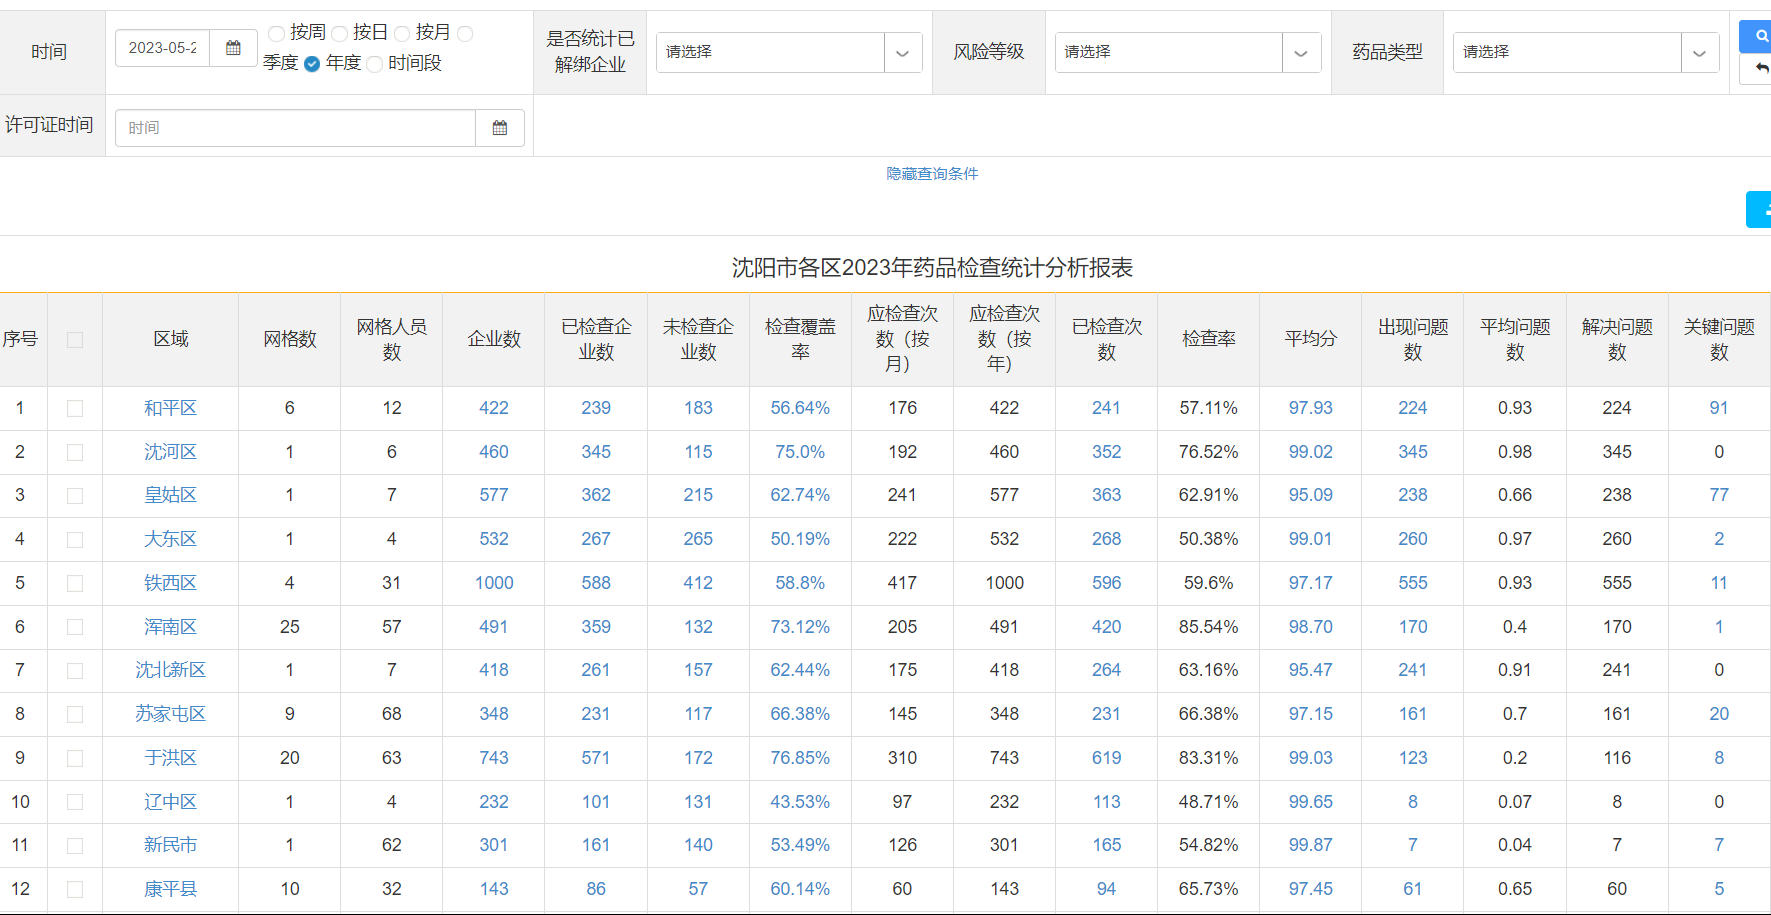Check the checkbox for the 和平区 row
The image size is (1771, 915).
click(x=75, y=409)
